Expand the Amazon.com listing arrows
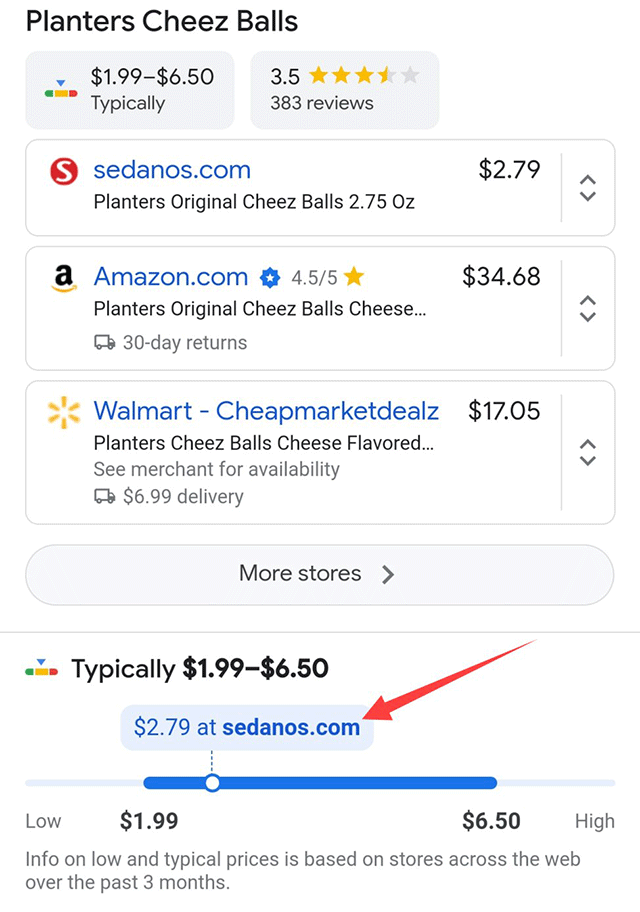The height and width of the screenshot is (912, 640). [588, 308]
